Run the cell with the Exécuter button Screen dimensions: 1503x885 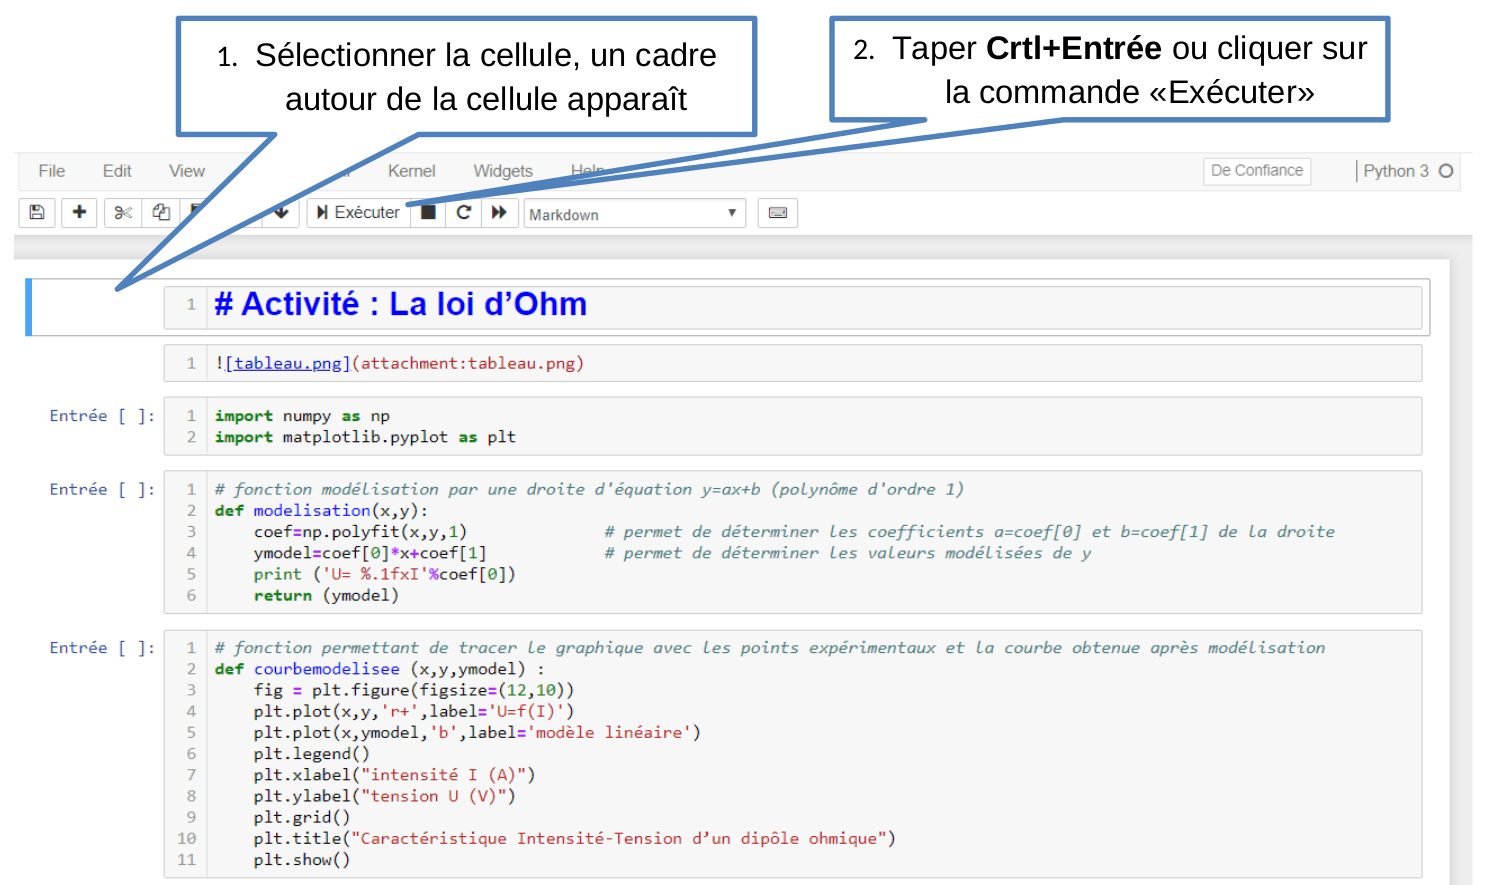[x=357, y=212]
